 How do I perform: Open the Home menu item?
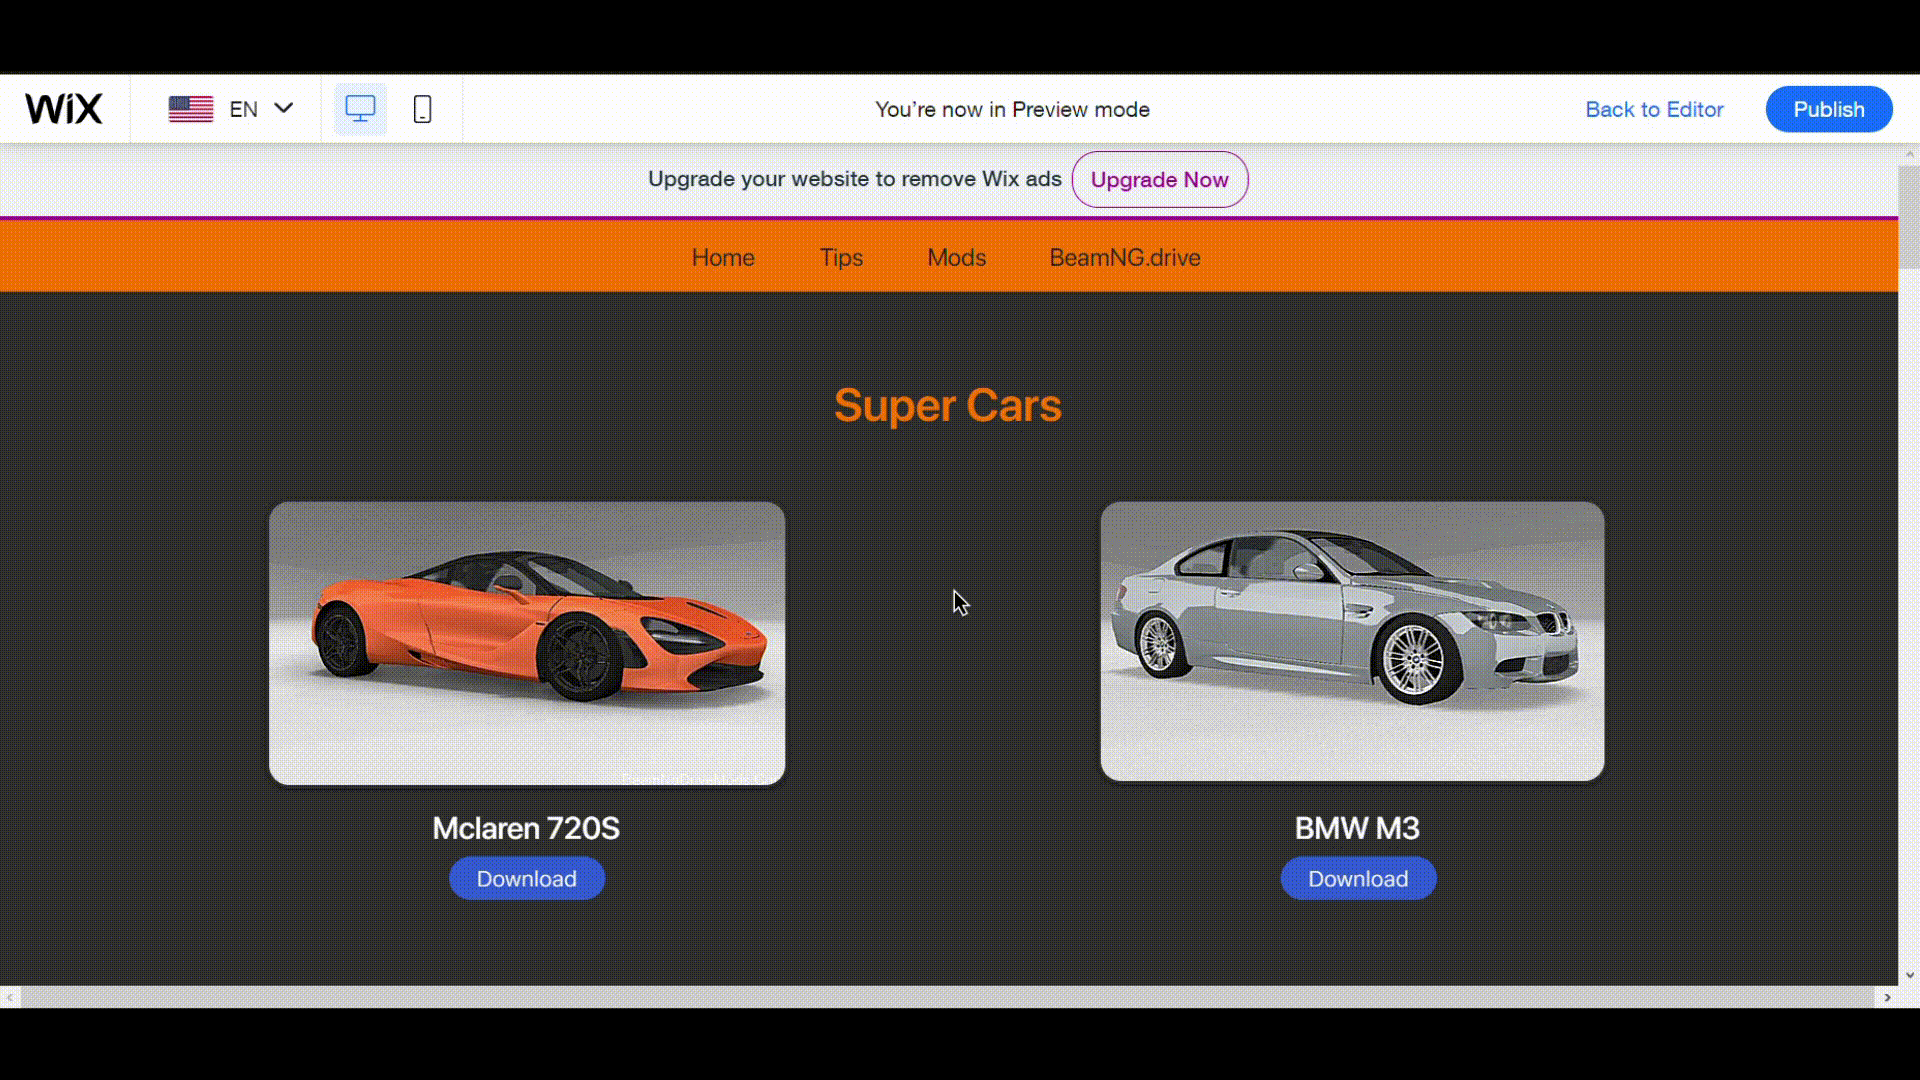click(x=723, y=258)
